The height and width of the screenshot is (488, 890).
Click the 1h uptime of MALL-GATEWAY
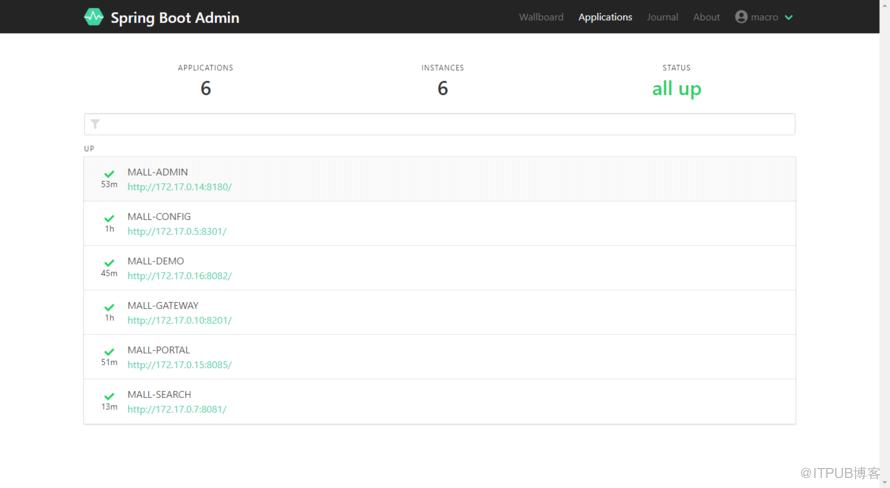[x=110, y=318]
